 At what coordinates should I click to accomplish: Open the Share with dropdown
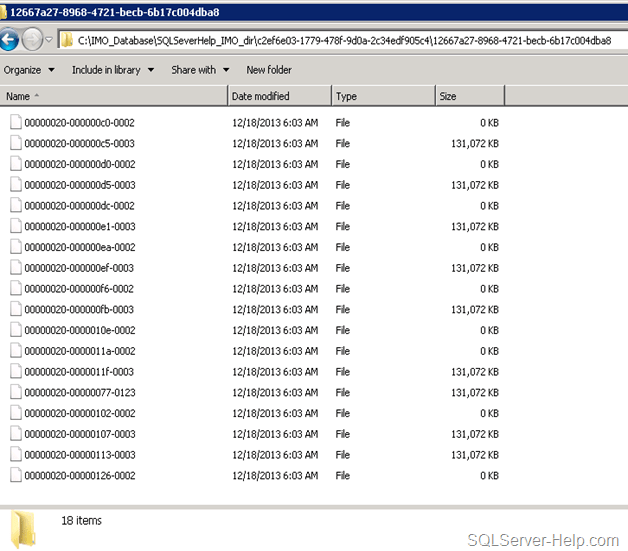click(x=199, y=70)
